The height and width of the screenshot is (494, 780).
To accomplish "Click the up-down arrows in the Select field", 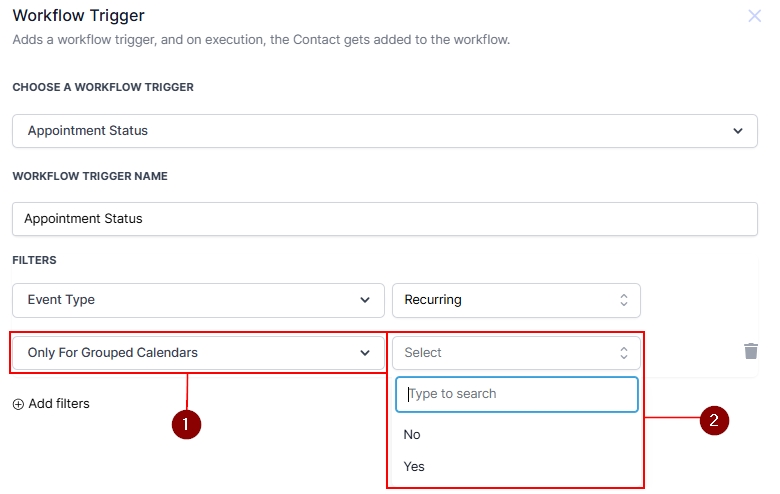I will pos(623,353).
